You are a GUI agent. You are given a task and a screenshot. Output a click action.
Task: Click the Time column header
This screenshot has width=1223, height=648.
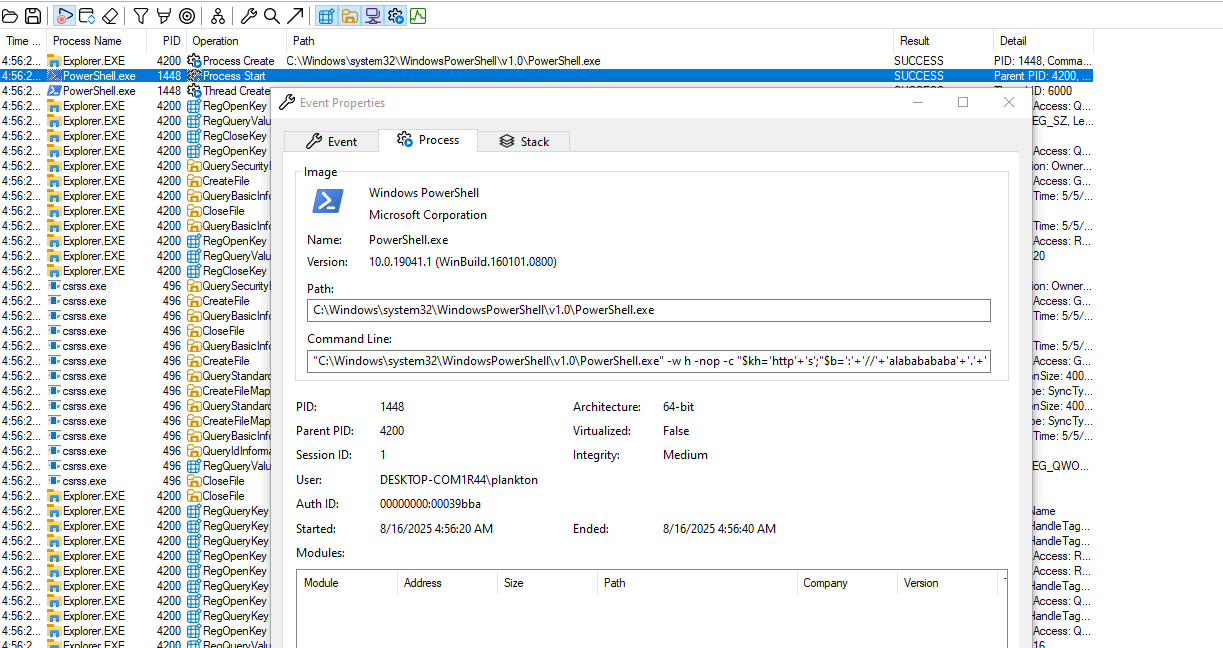[23, 41]
